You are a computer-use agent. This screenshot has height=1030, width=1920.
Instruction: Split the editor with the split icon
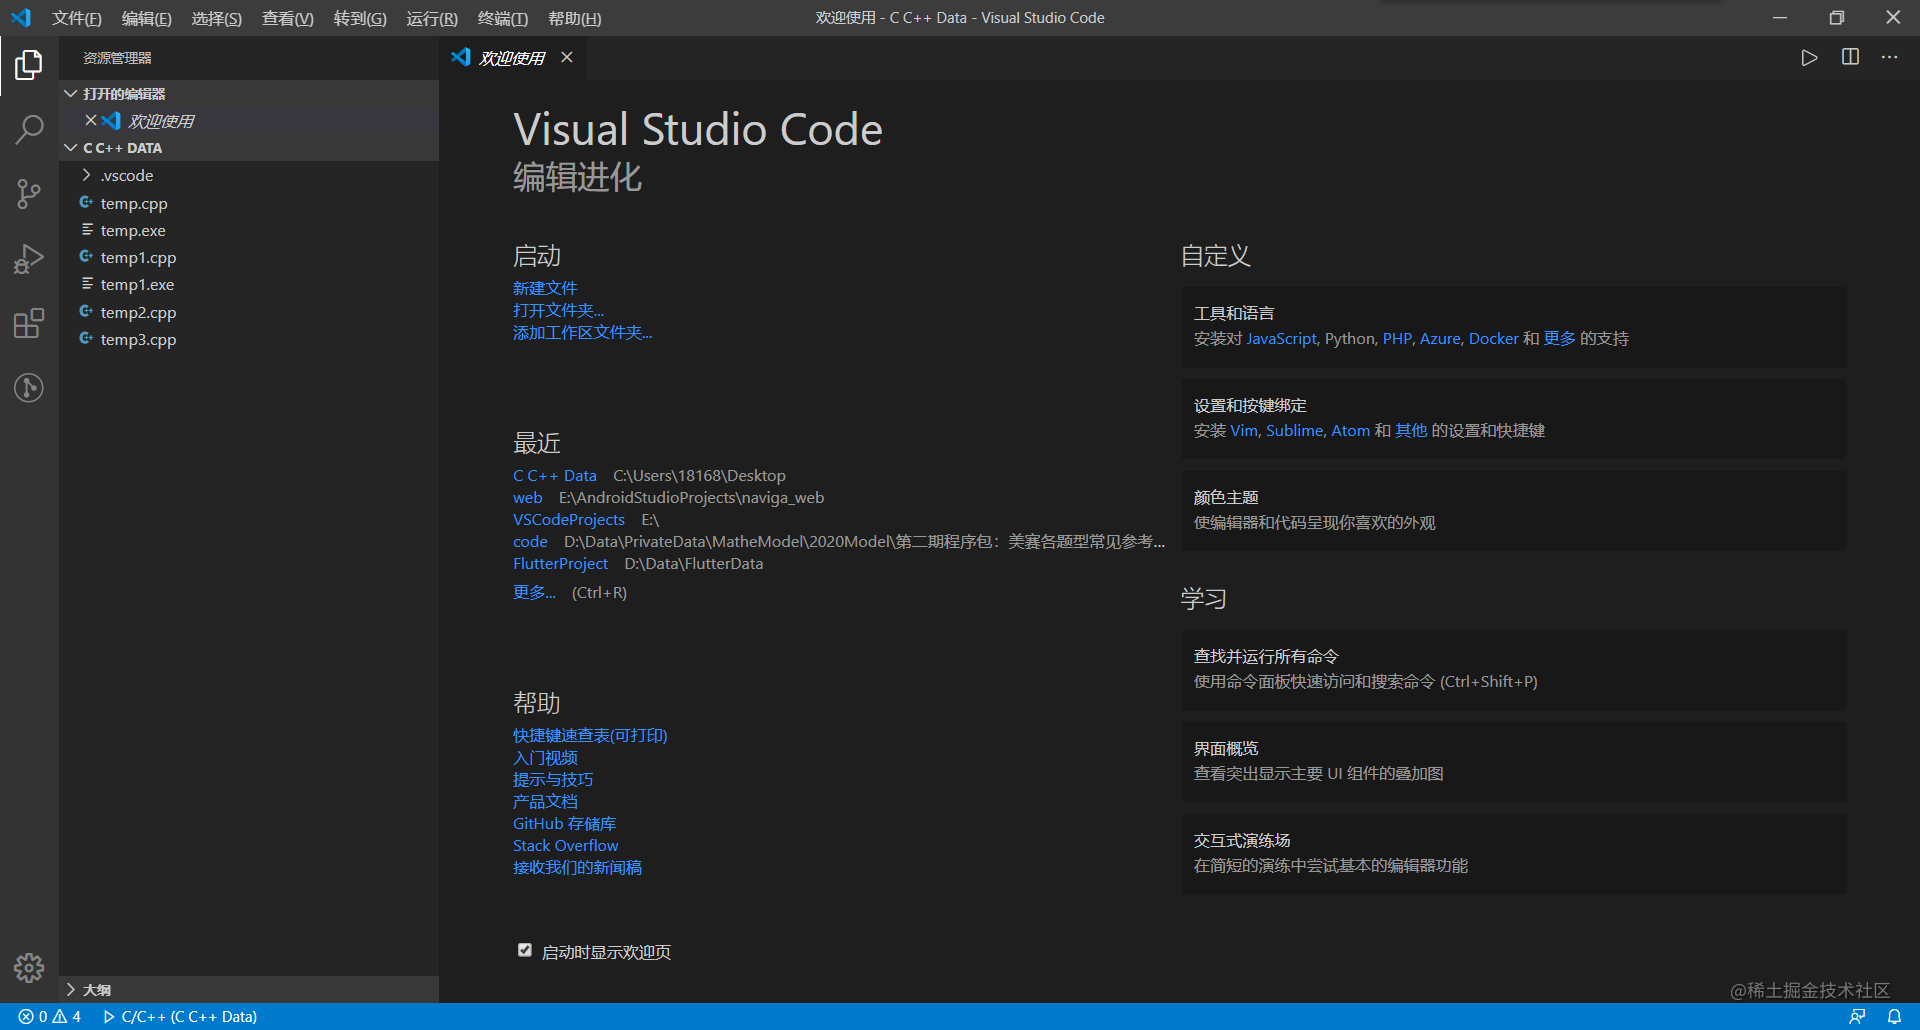1850,57
